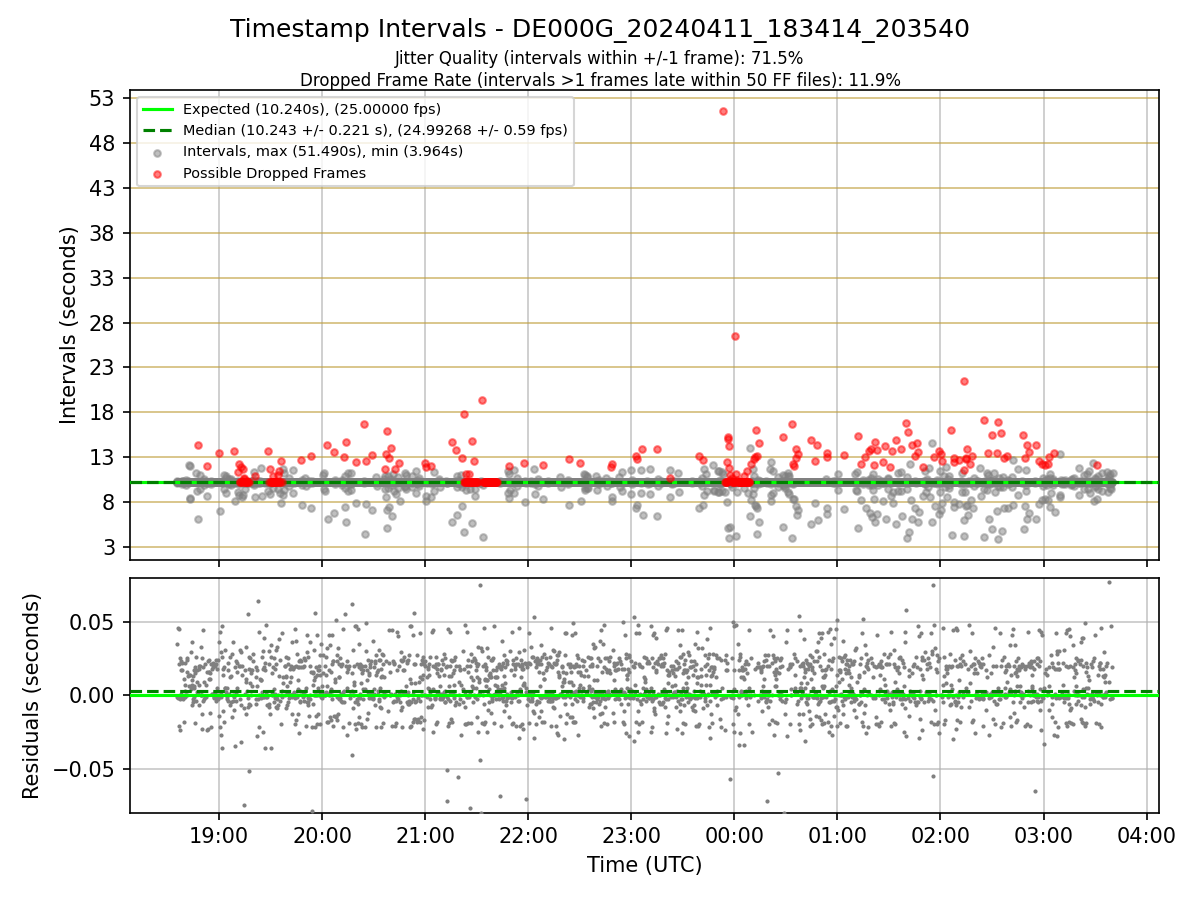Click y-axis tick label '43'
The height and width of the screenshot is (900, 1200).
click(x=104, y=188)
